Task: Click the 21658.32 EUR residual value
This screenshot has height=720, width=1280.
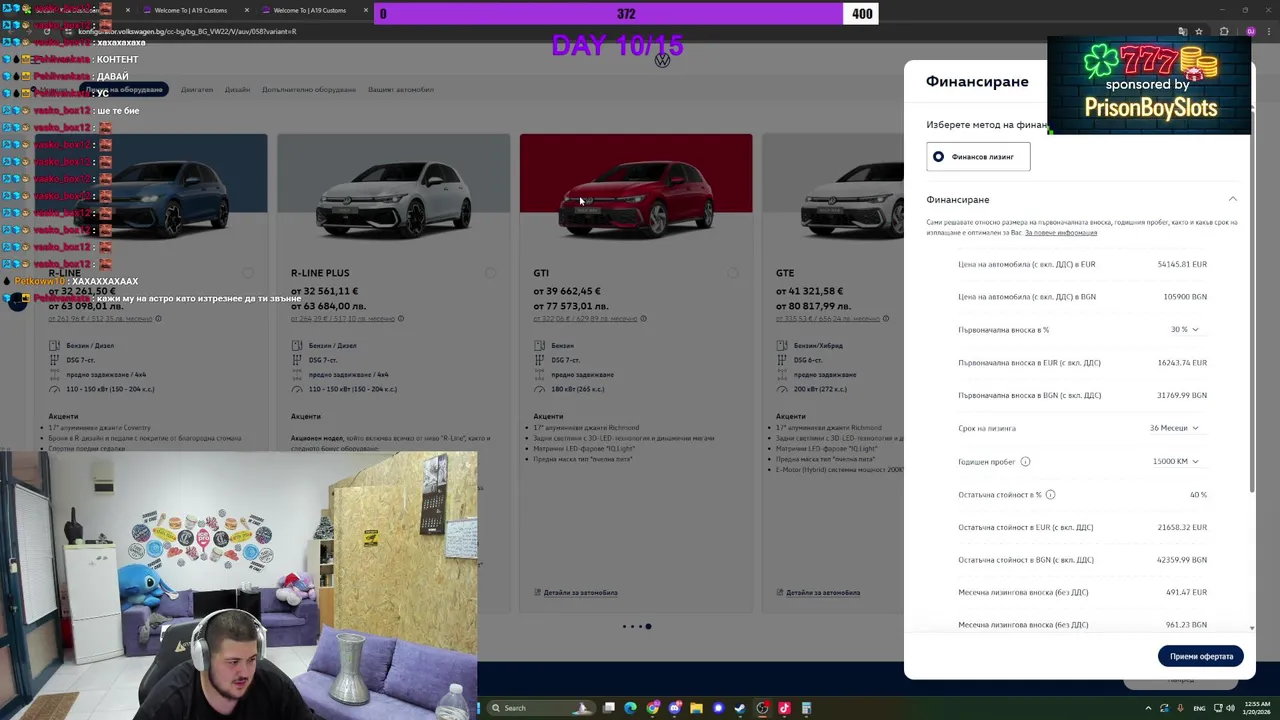Action: pyautogui.click(x=1182, y=527)
